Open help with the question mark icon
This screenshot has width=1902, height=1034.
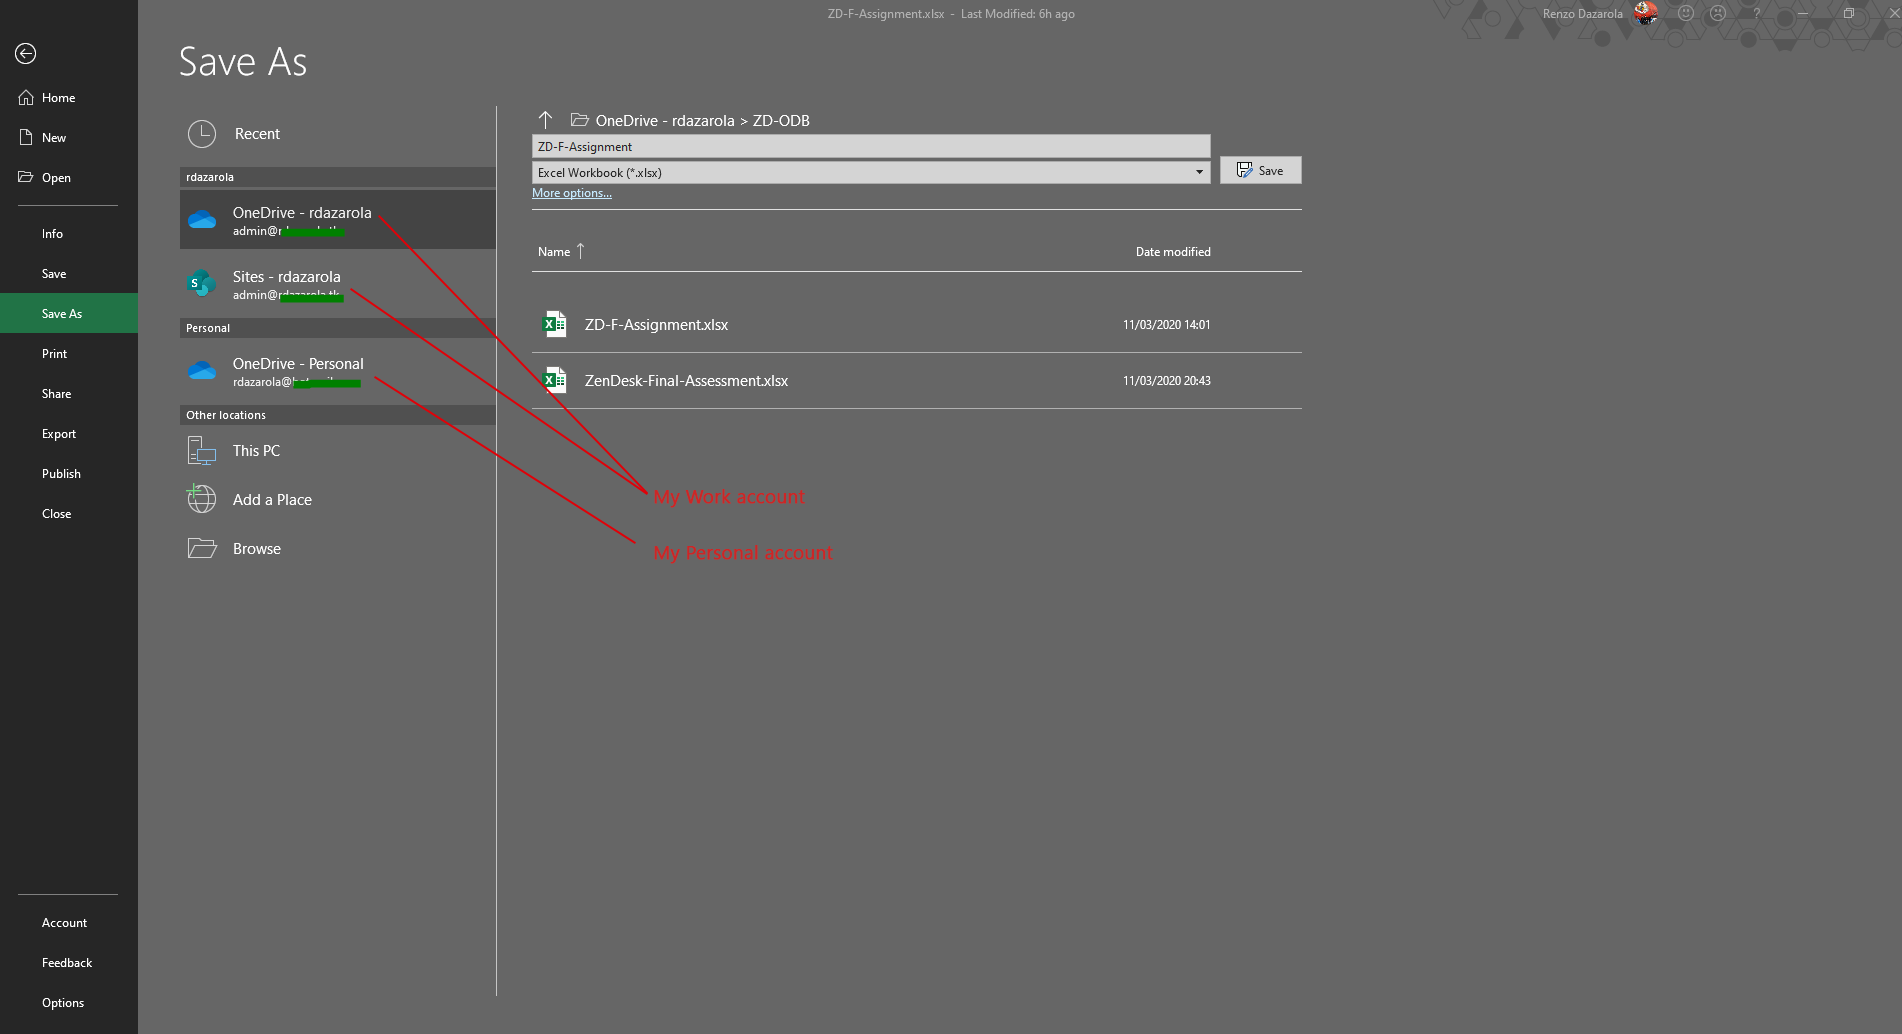[x=1756, y=13]
